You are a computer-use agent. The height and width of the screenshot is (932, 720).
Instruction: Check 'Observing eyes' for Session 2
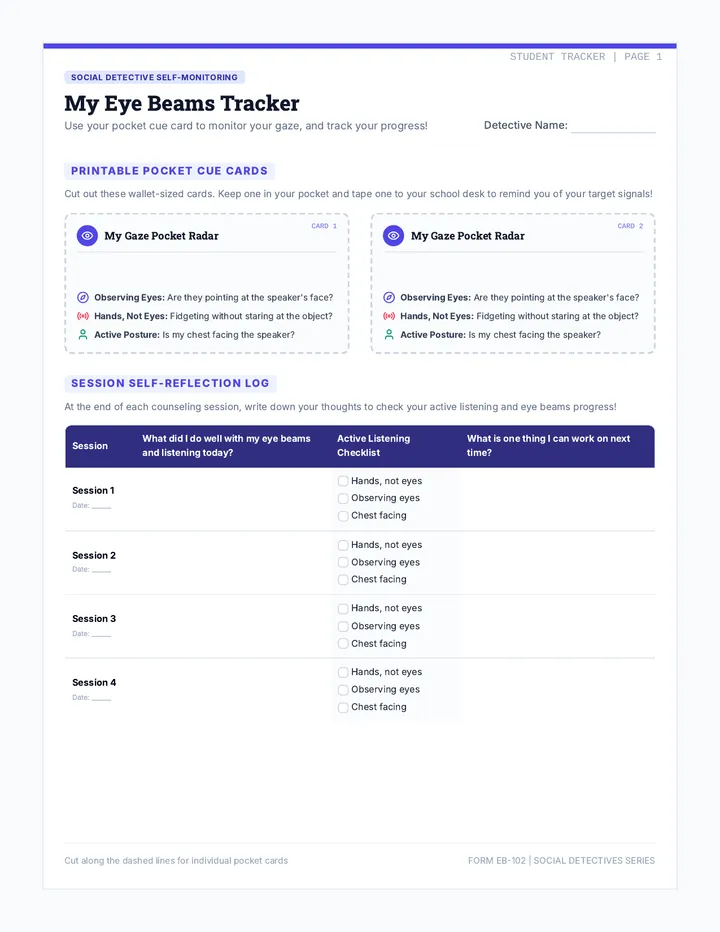pyautogui.click(x=343, y=562)
